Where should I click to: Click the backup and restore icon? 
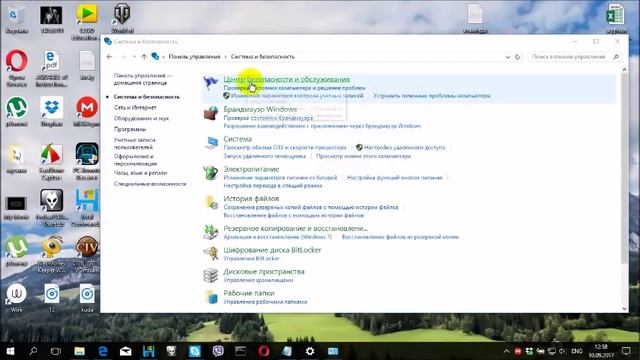coord(211,232)
